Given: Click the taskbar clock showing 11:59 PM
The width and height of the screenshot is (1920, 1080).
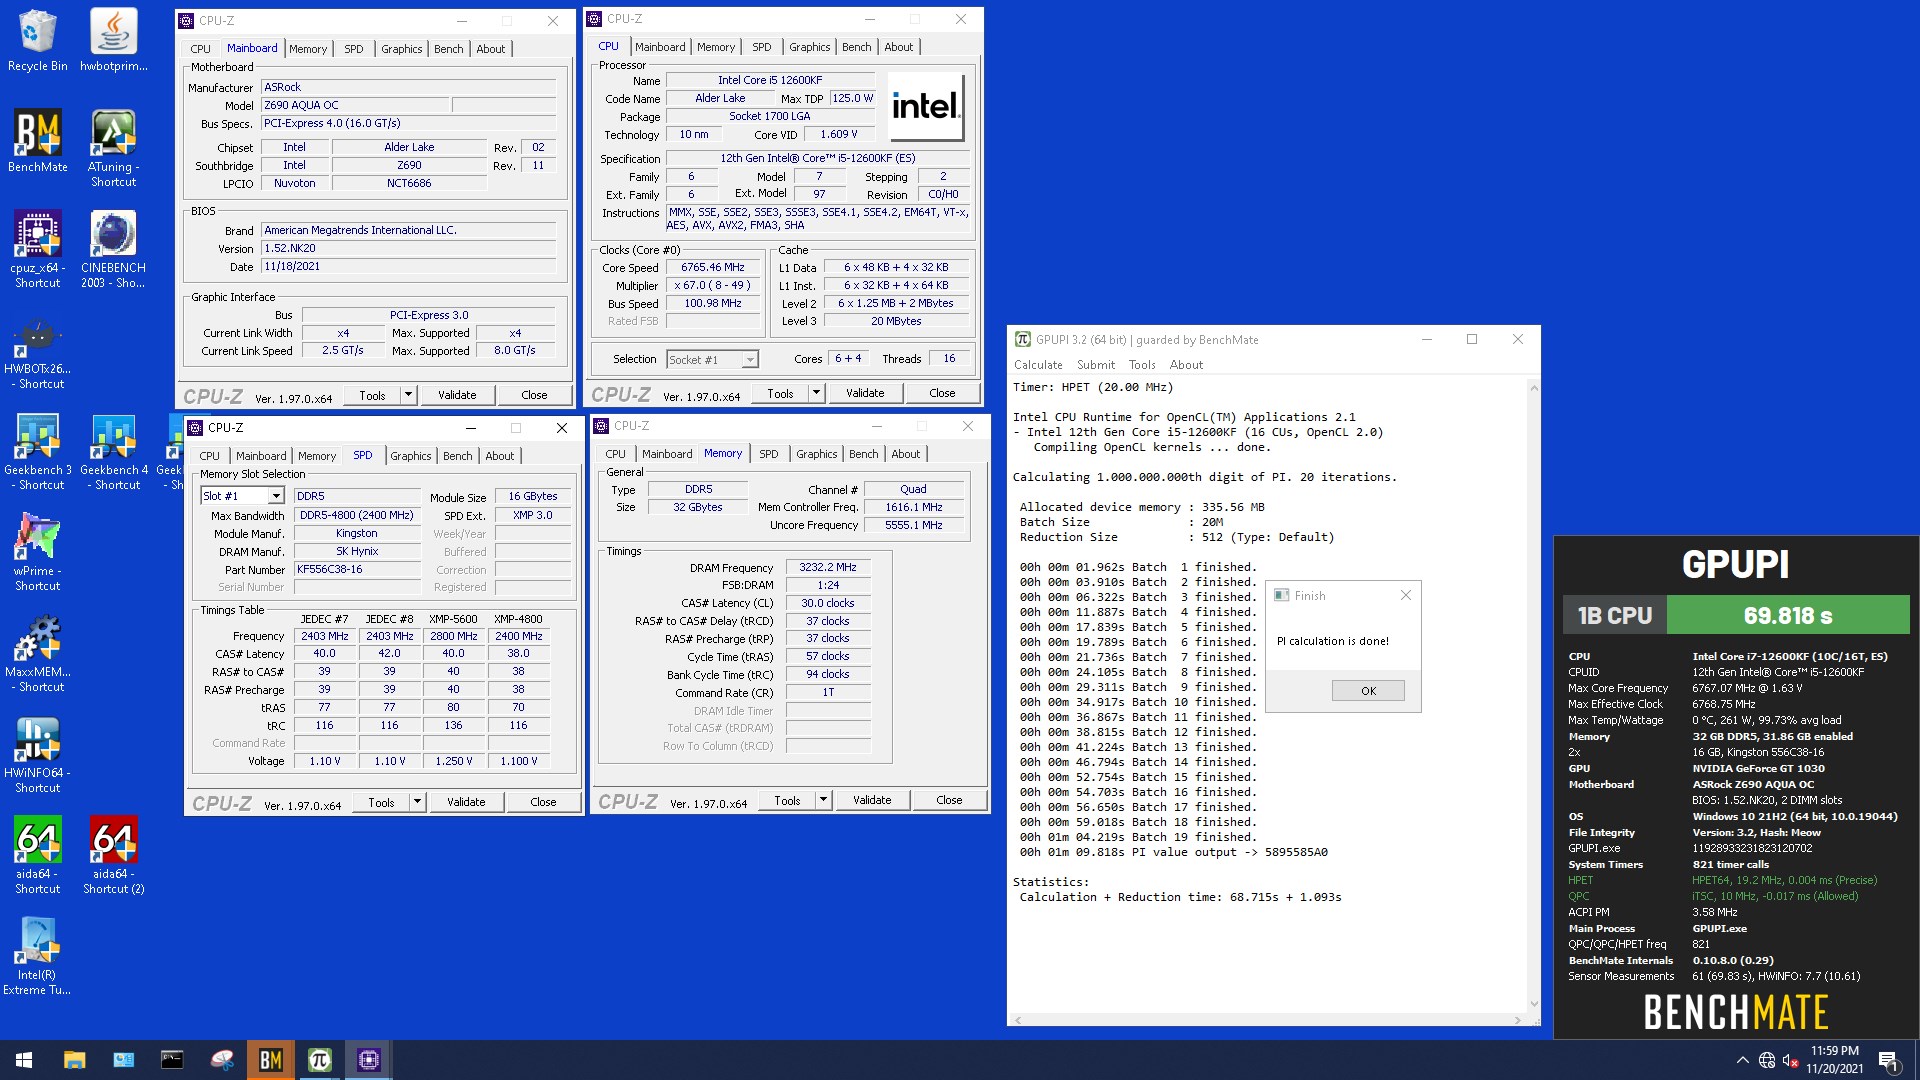Looking at the screenshot, I should (x=1834, y=1060).
